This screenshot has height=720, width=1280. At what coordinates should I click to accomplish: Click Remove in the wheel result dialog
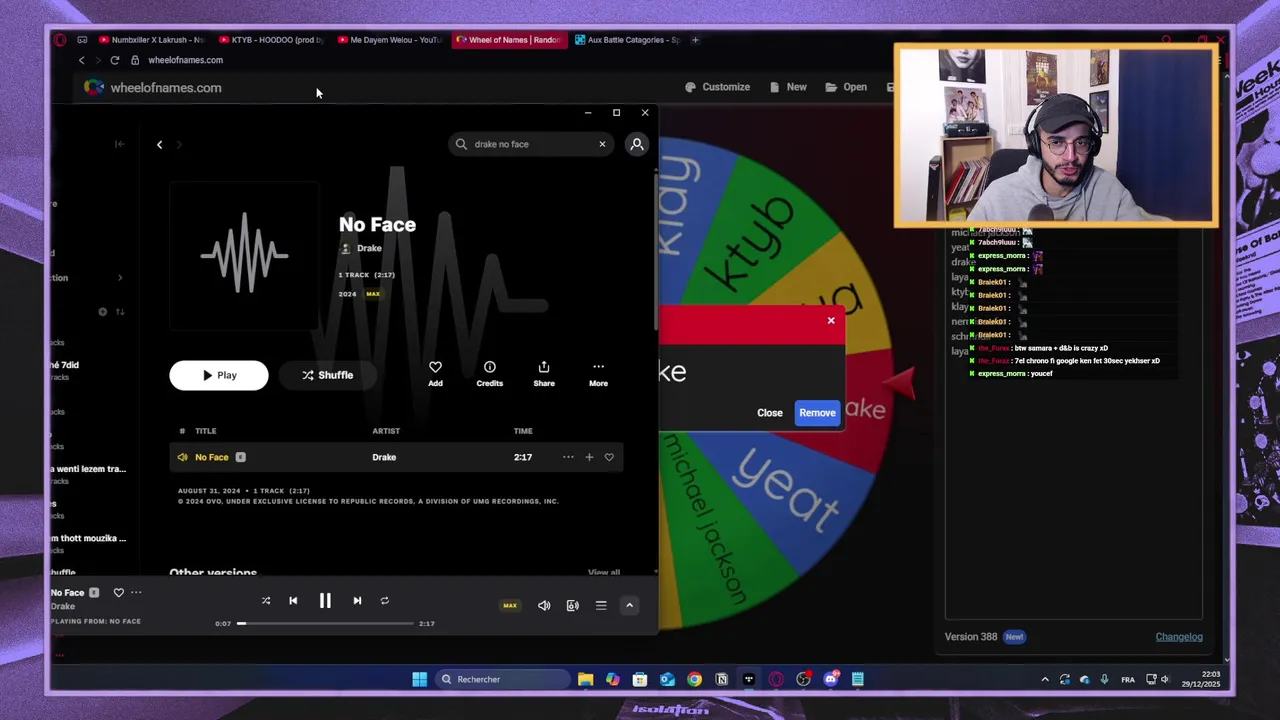click(817, 413)
